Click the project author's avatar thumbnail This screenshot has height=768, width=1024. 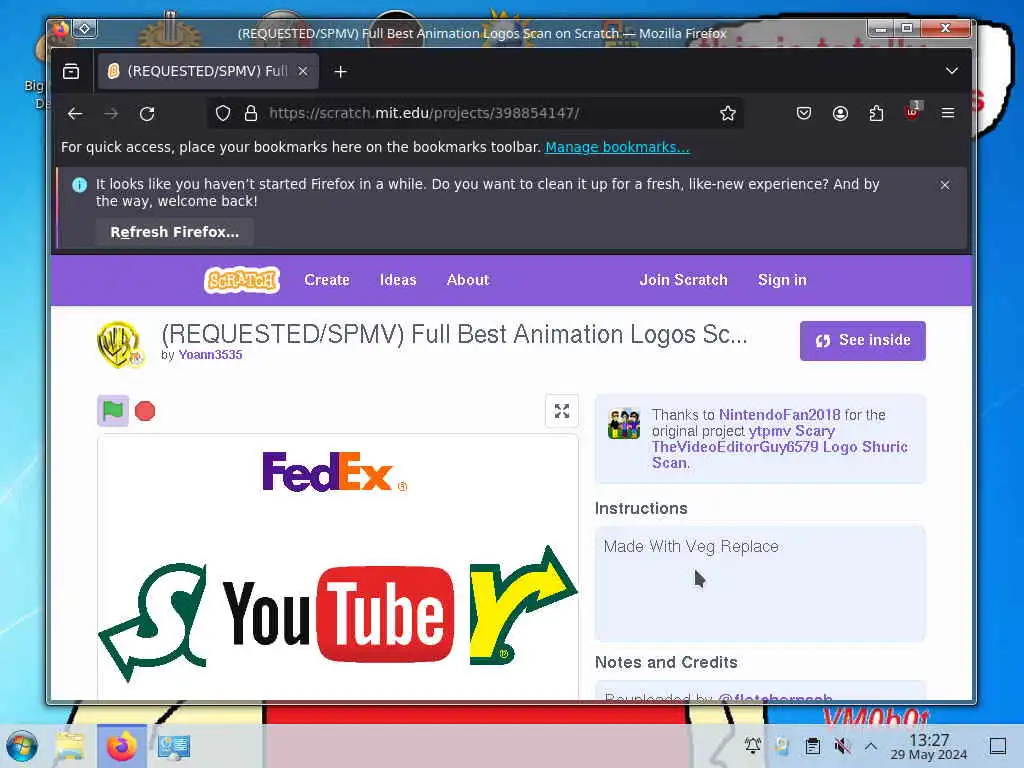point(120,344)
